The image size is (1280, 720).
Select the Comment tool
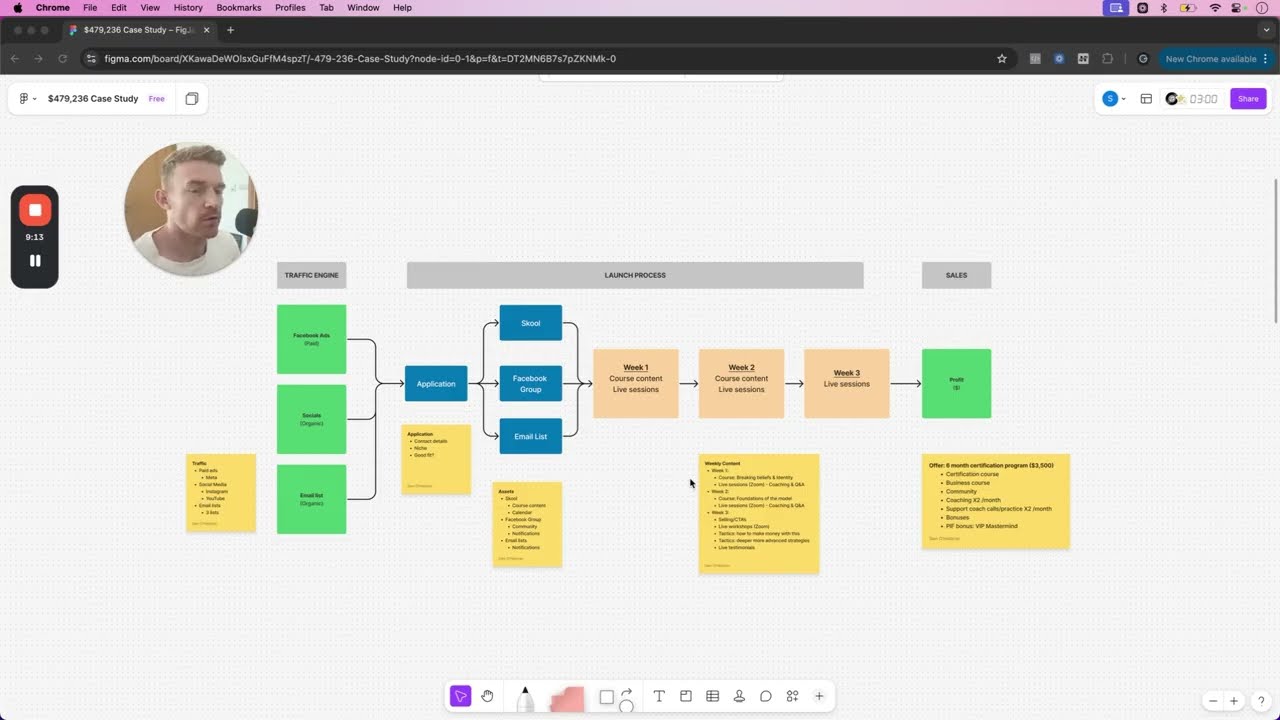point(765,696)
